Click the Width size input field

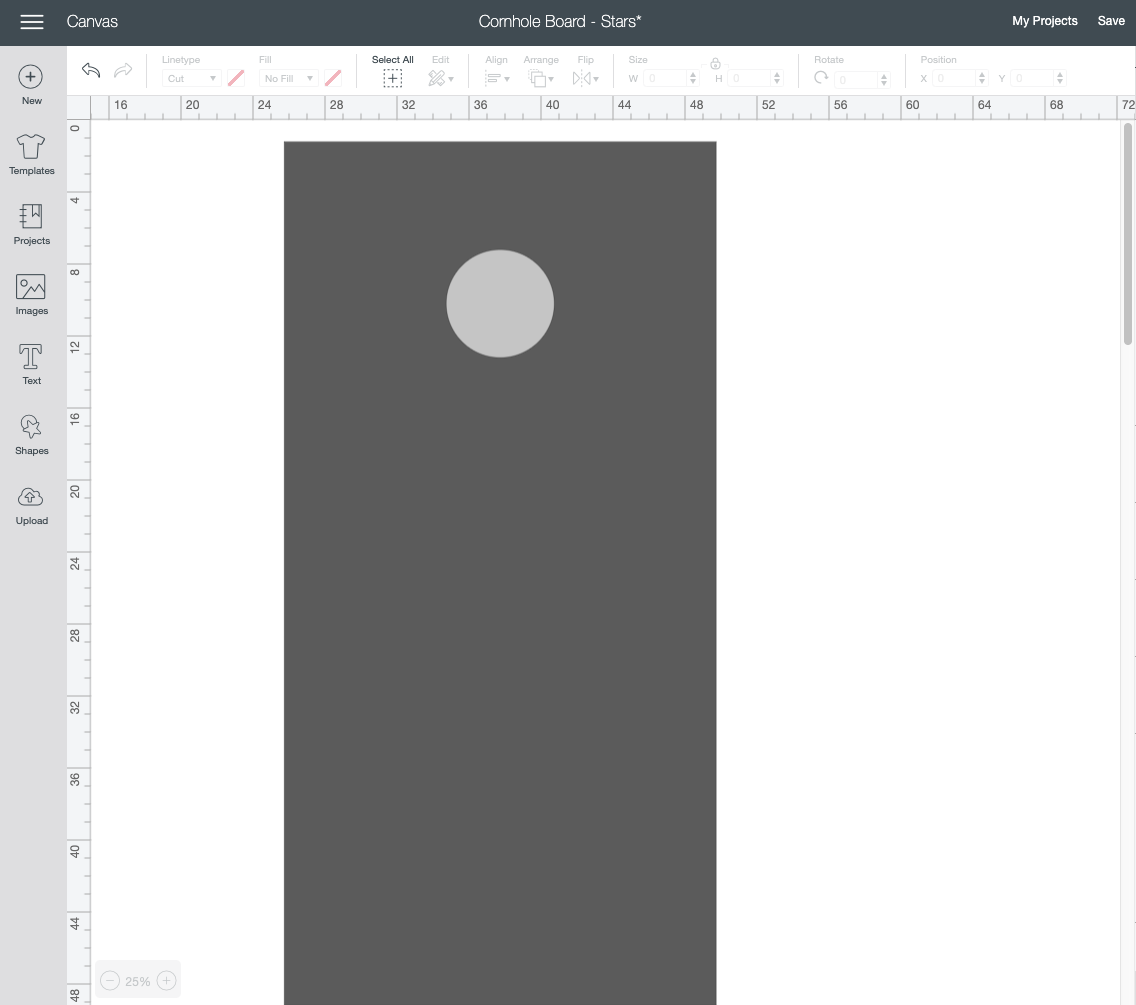(x=665, y=78)
